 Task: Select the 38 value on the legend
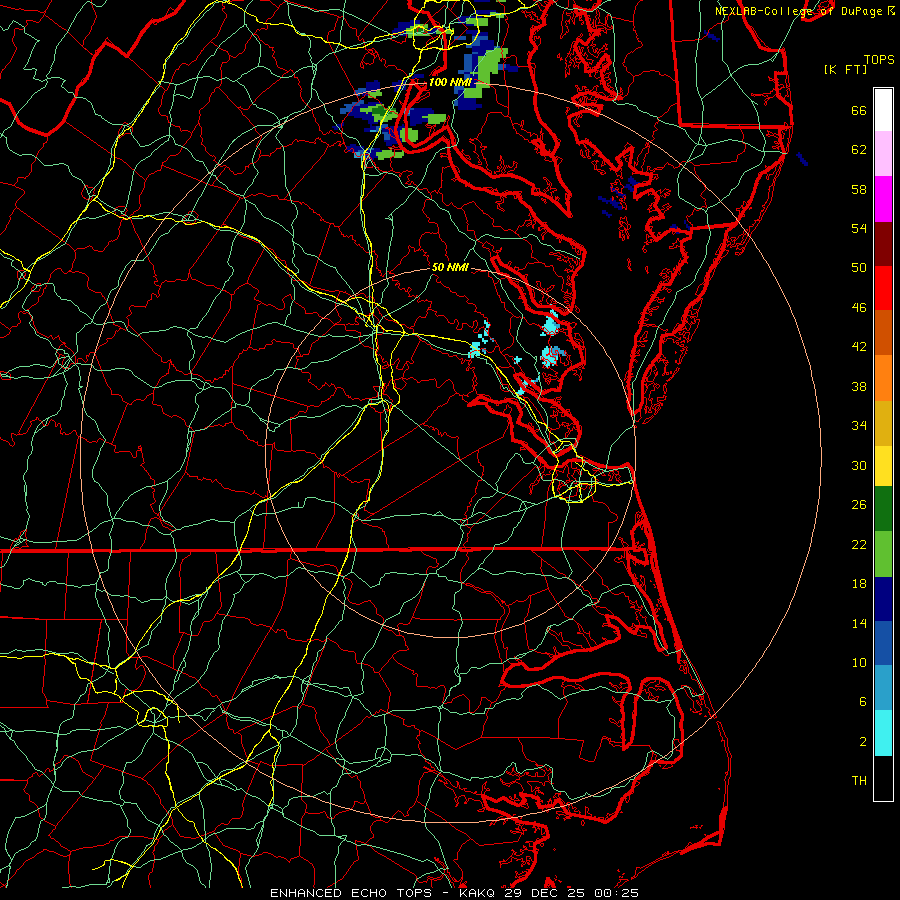859,386
